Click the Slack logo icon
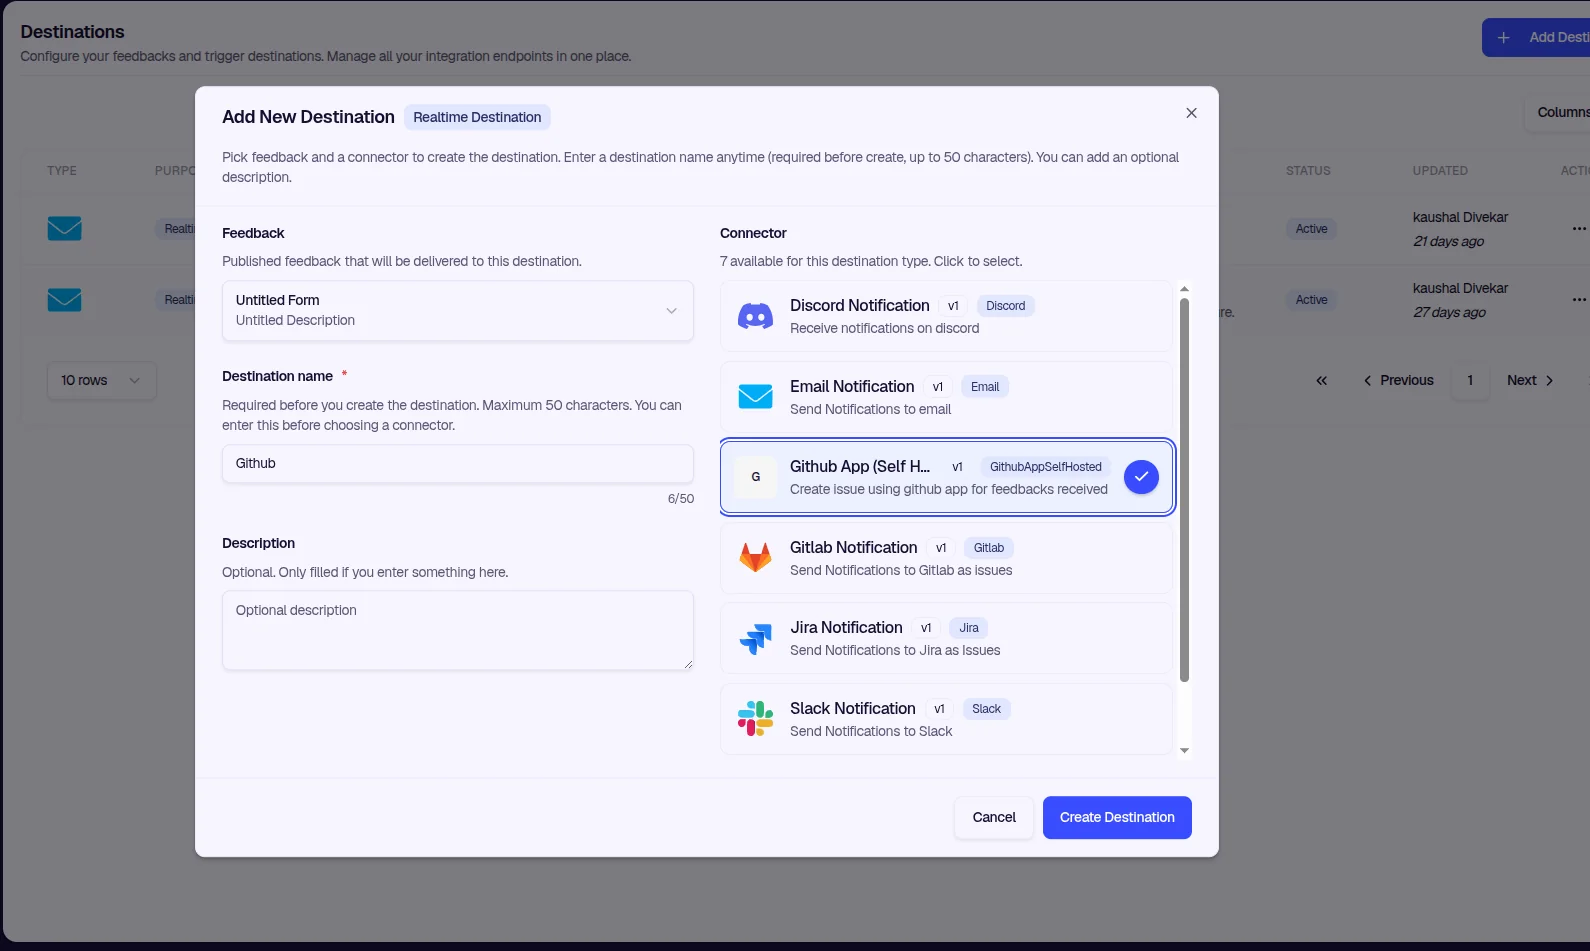The width and height of the screenshot is (1590, 951). tap(755, 718)
